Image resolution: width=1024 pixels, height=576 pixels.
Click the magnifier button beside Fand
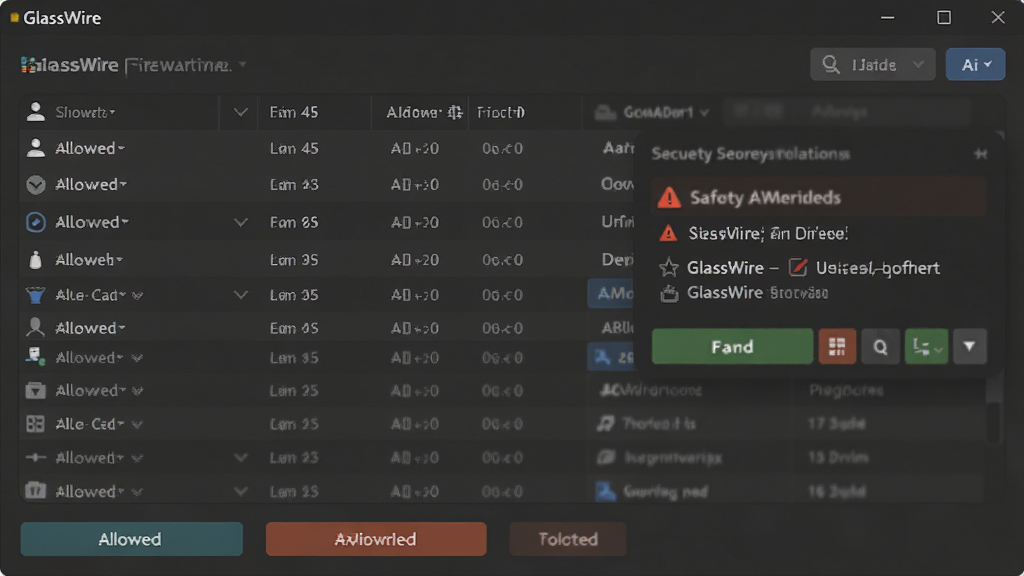click(x=880, y=346)
